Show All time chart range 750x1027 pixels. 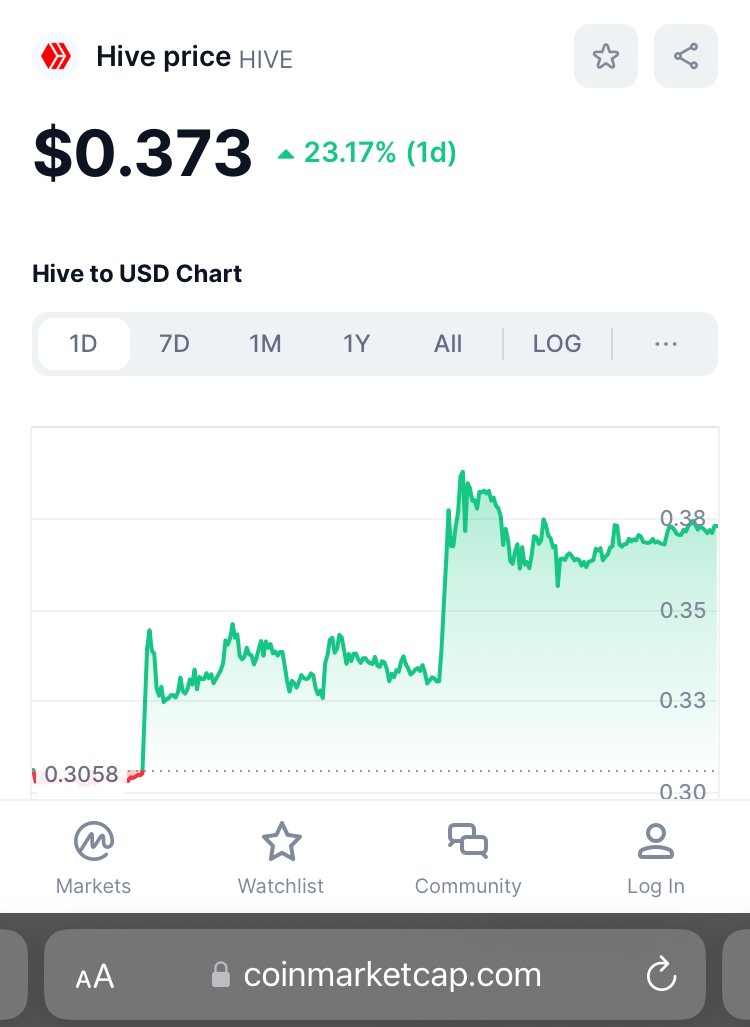click(x=448, y=344)
